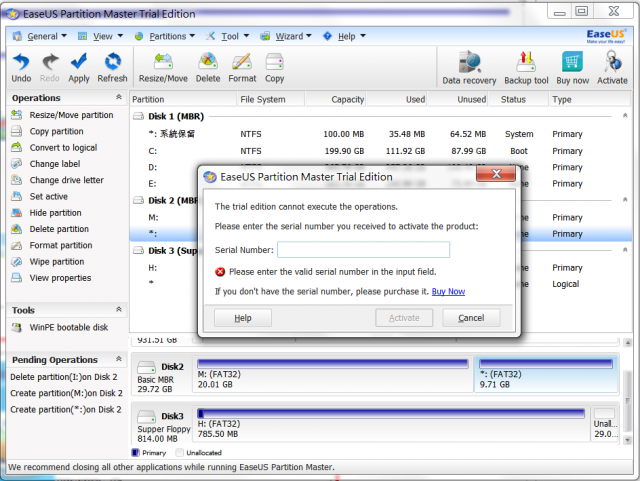640x481 pixels.
Task: Open the Data recovery tool
Action: coord(469,68)
